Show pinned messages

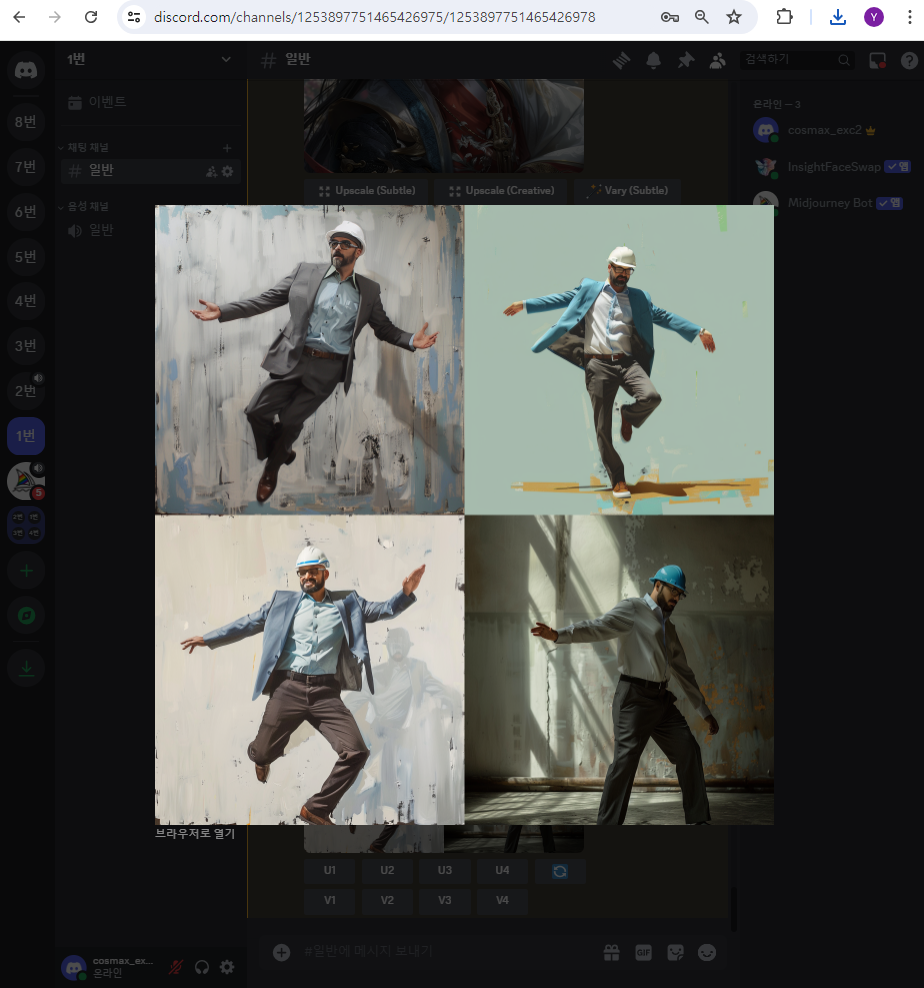[686, 60]
